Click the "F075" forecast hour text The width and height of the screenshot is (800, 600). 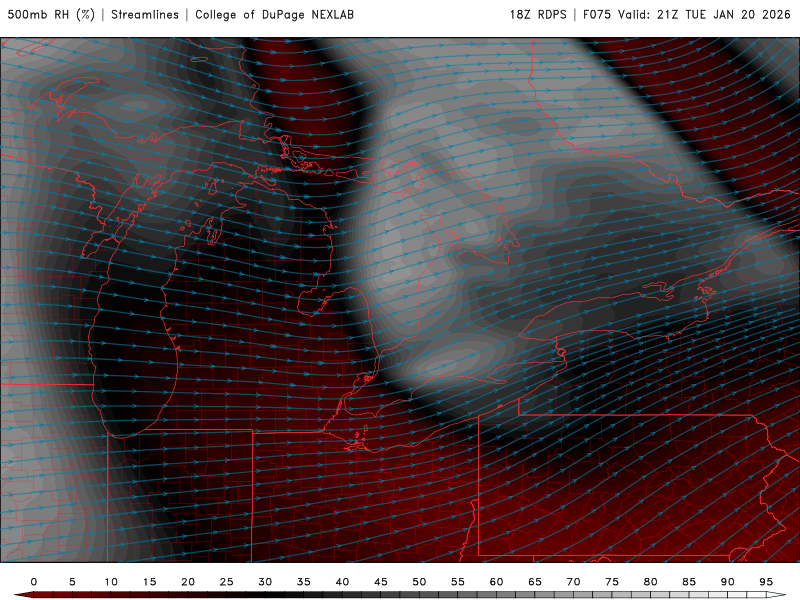pos(597,14)
